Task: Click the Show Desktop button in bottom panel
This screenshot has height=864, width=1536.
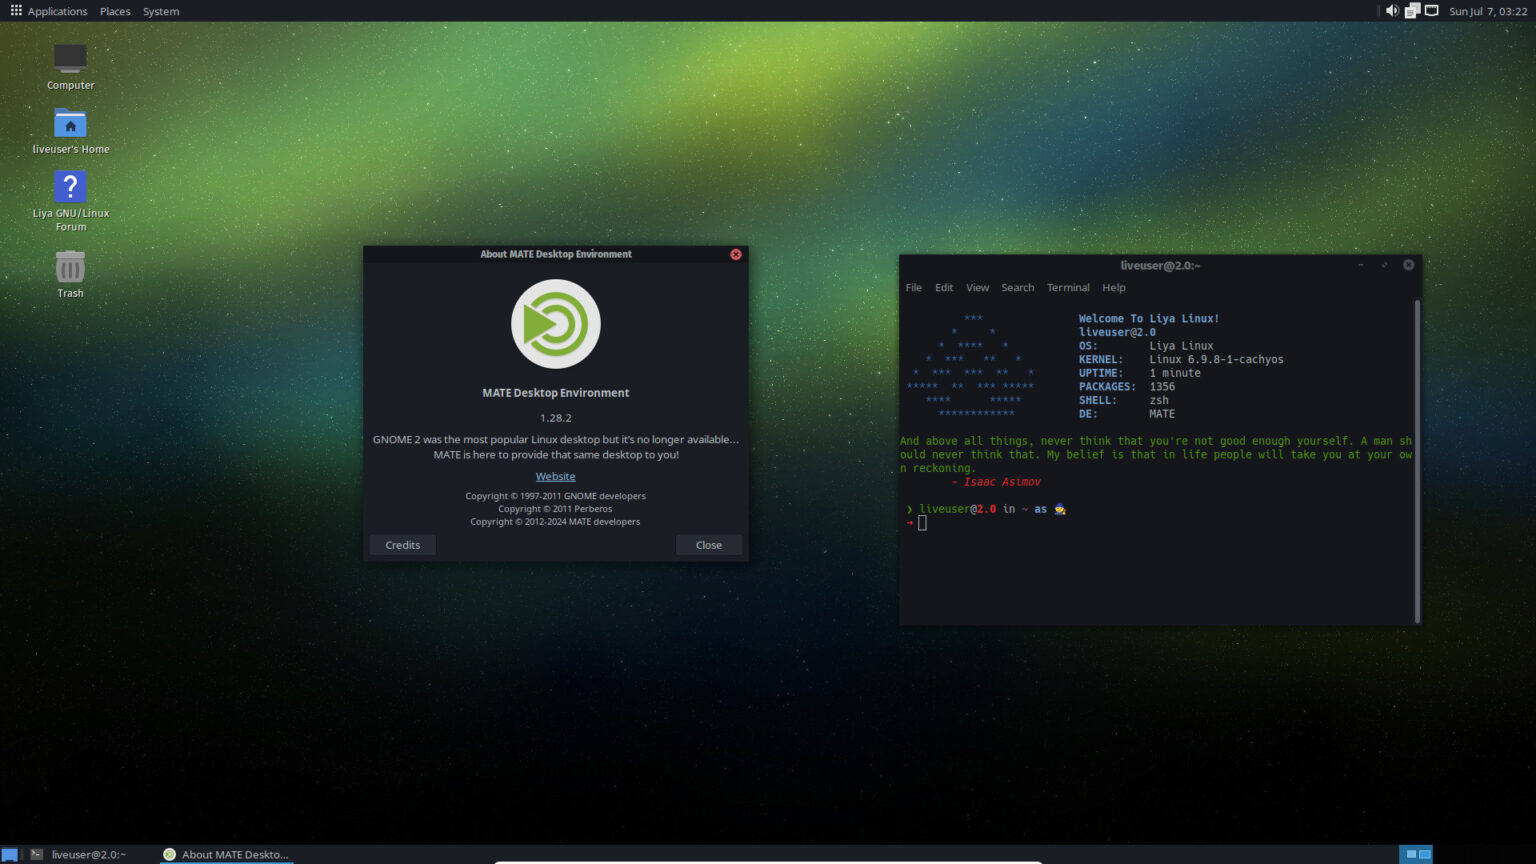Action: (9, 854)
